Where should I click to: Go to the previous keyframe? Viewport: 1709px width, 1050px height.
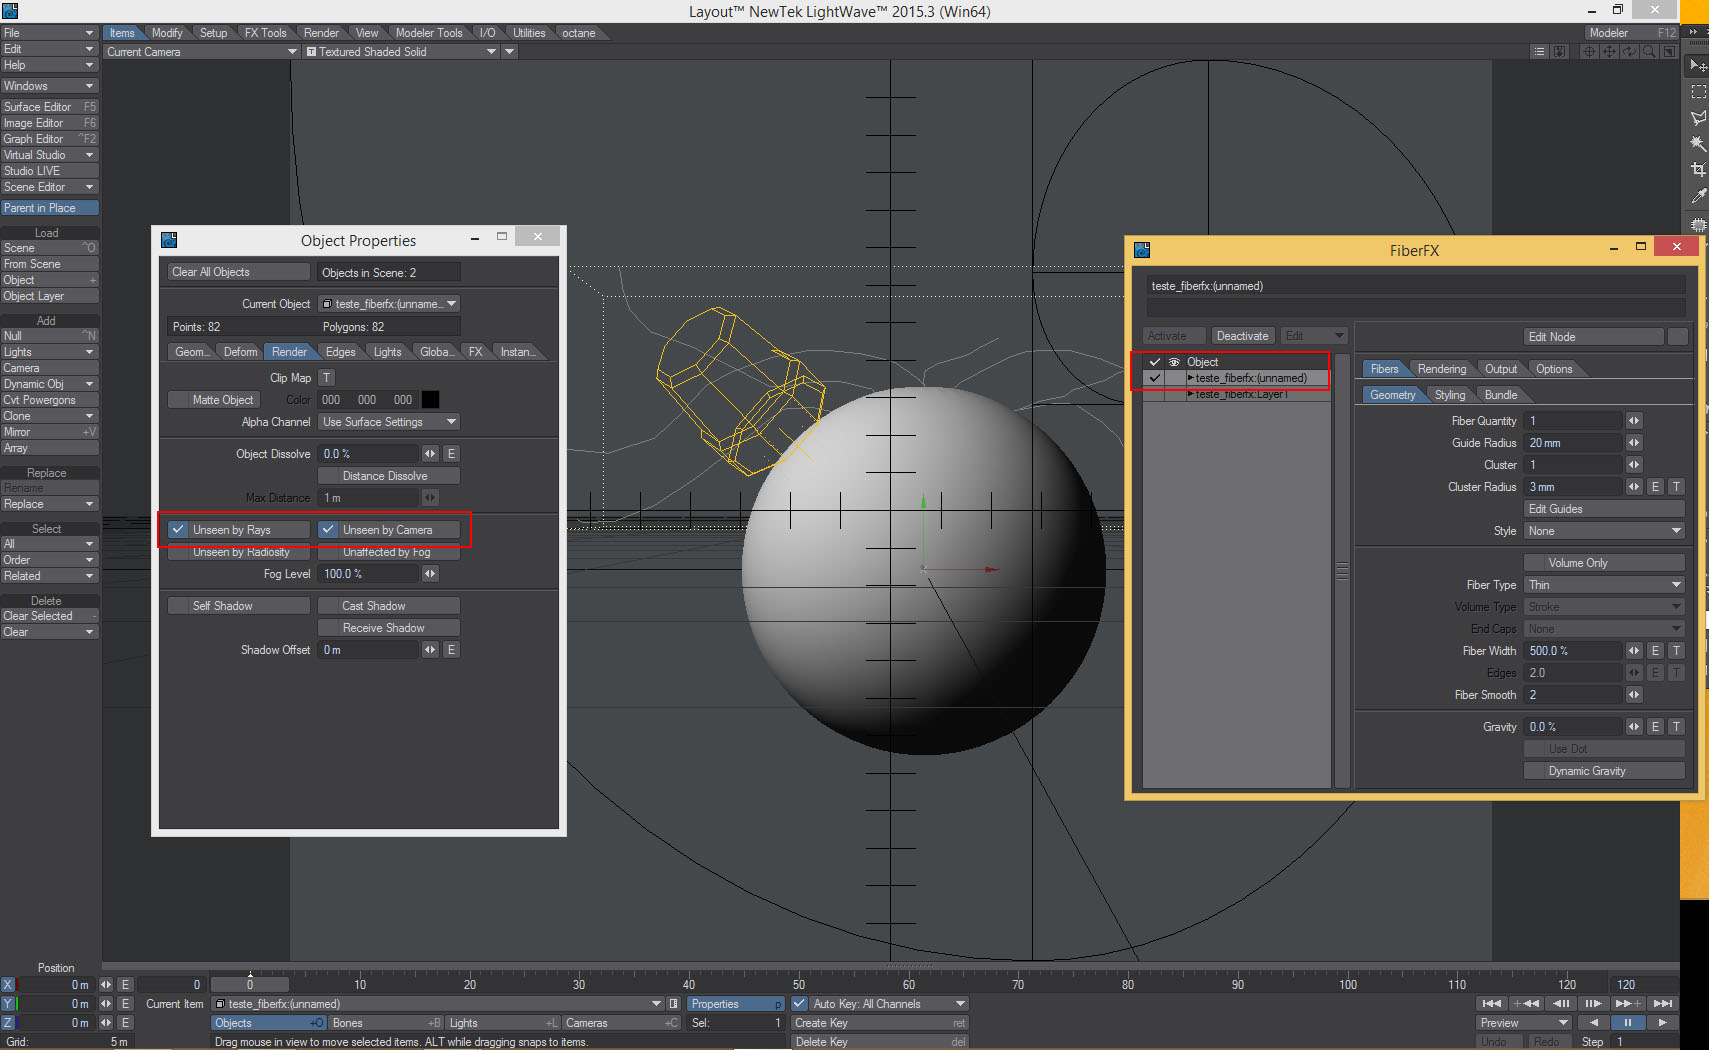pyautogui.click(x=1526, y=1003)
